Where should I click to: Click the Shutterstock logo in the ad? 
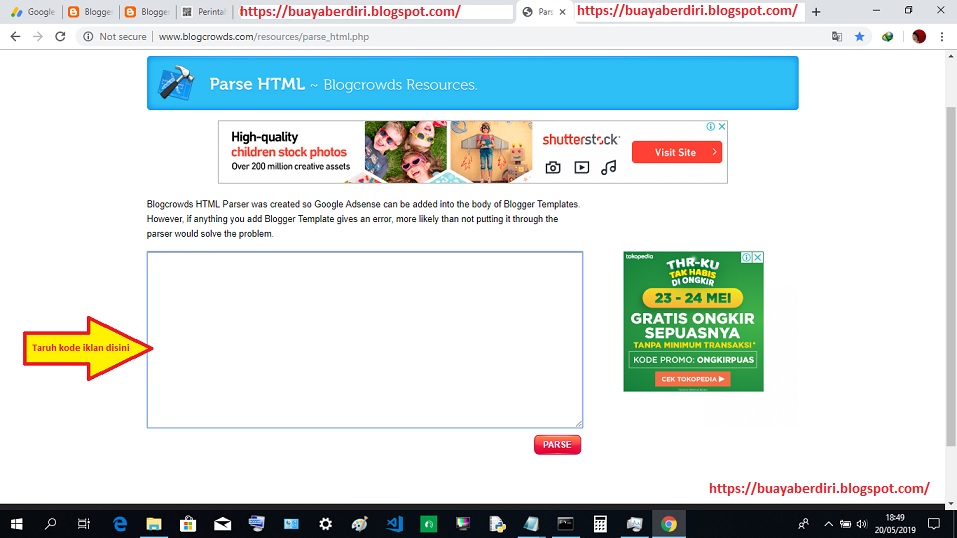581,139
